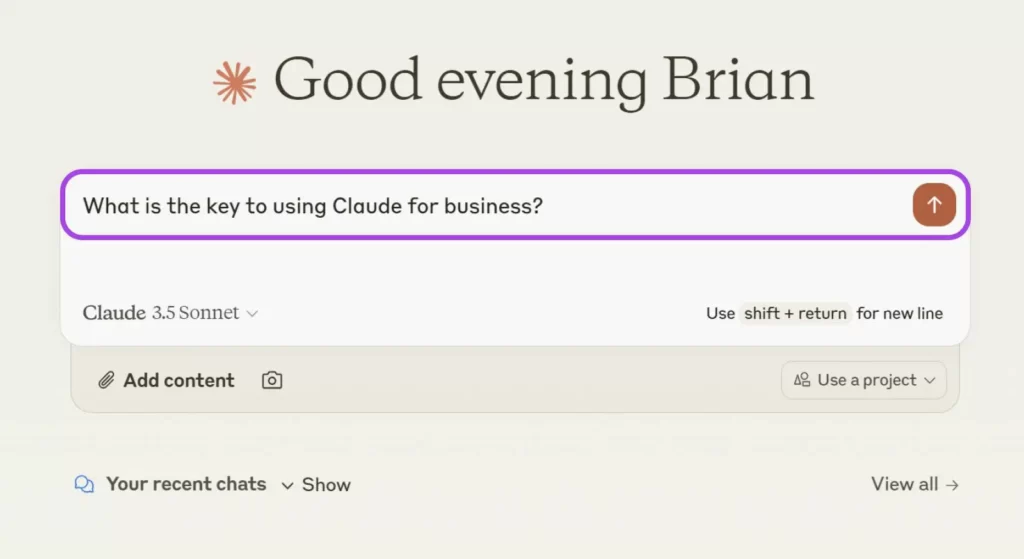Click the shift + return shortcut hint
Viewport: 1024px width, 559px height.
(795, 313)
